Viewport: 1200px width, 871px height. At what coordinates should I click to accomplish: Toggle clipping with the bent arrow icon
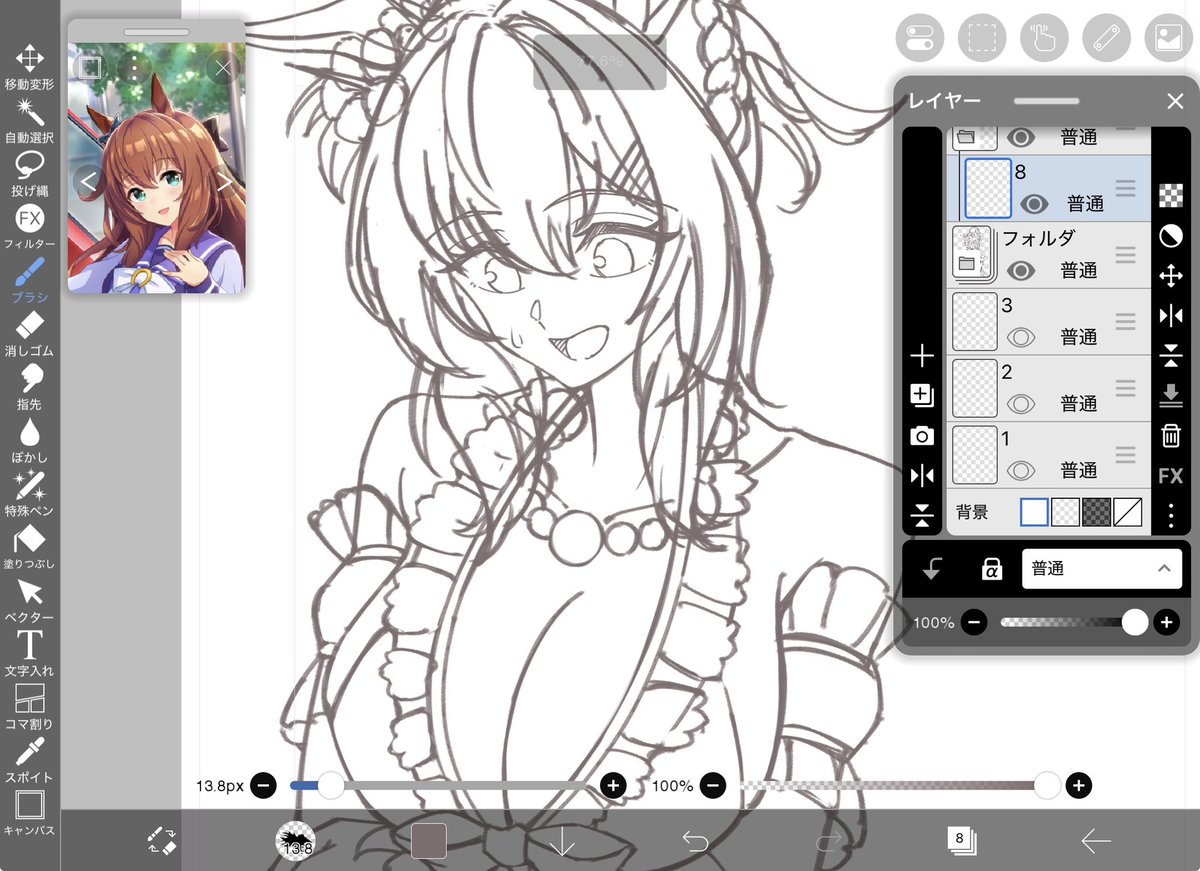click(932, 568)
